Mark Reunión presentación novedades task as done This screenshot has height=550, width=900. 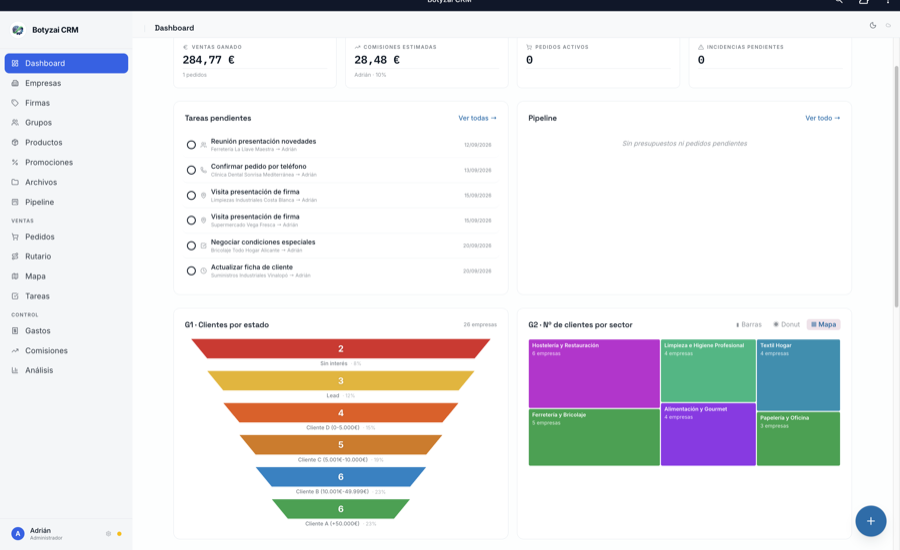click(x=191, y=145)
